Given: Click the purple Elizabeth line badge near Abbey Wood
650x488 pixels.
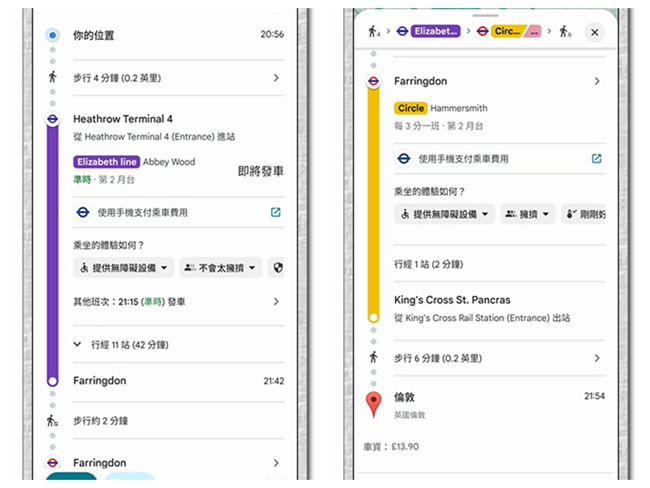Looking at the screenshot, I should pos(106,161).
